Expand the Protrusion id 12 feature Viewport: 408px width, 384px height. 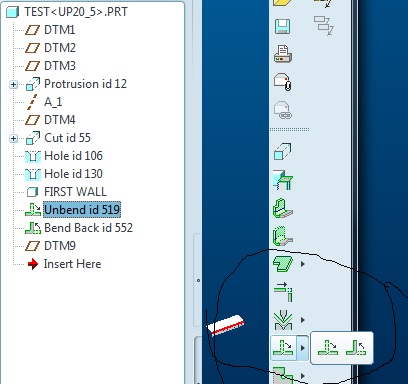[x=13, y=84]
